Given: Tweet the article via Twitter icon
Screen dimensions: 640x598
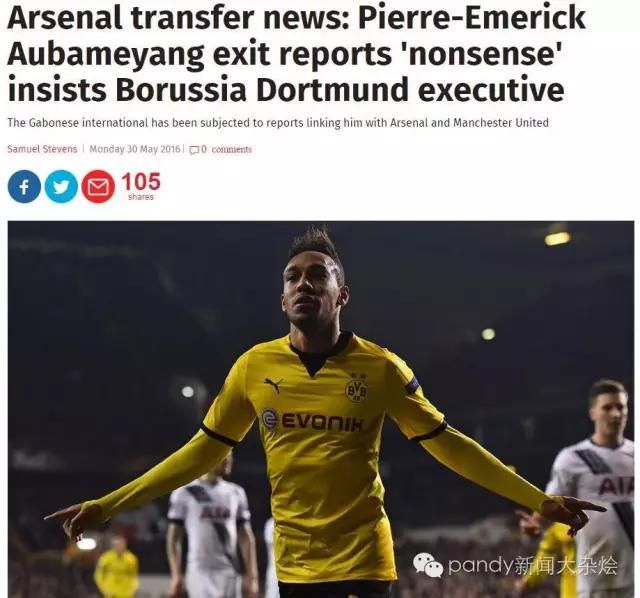Looking at the screenshot, I should tap(61, 187).
